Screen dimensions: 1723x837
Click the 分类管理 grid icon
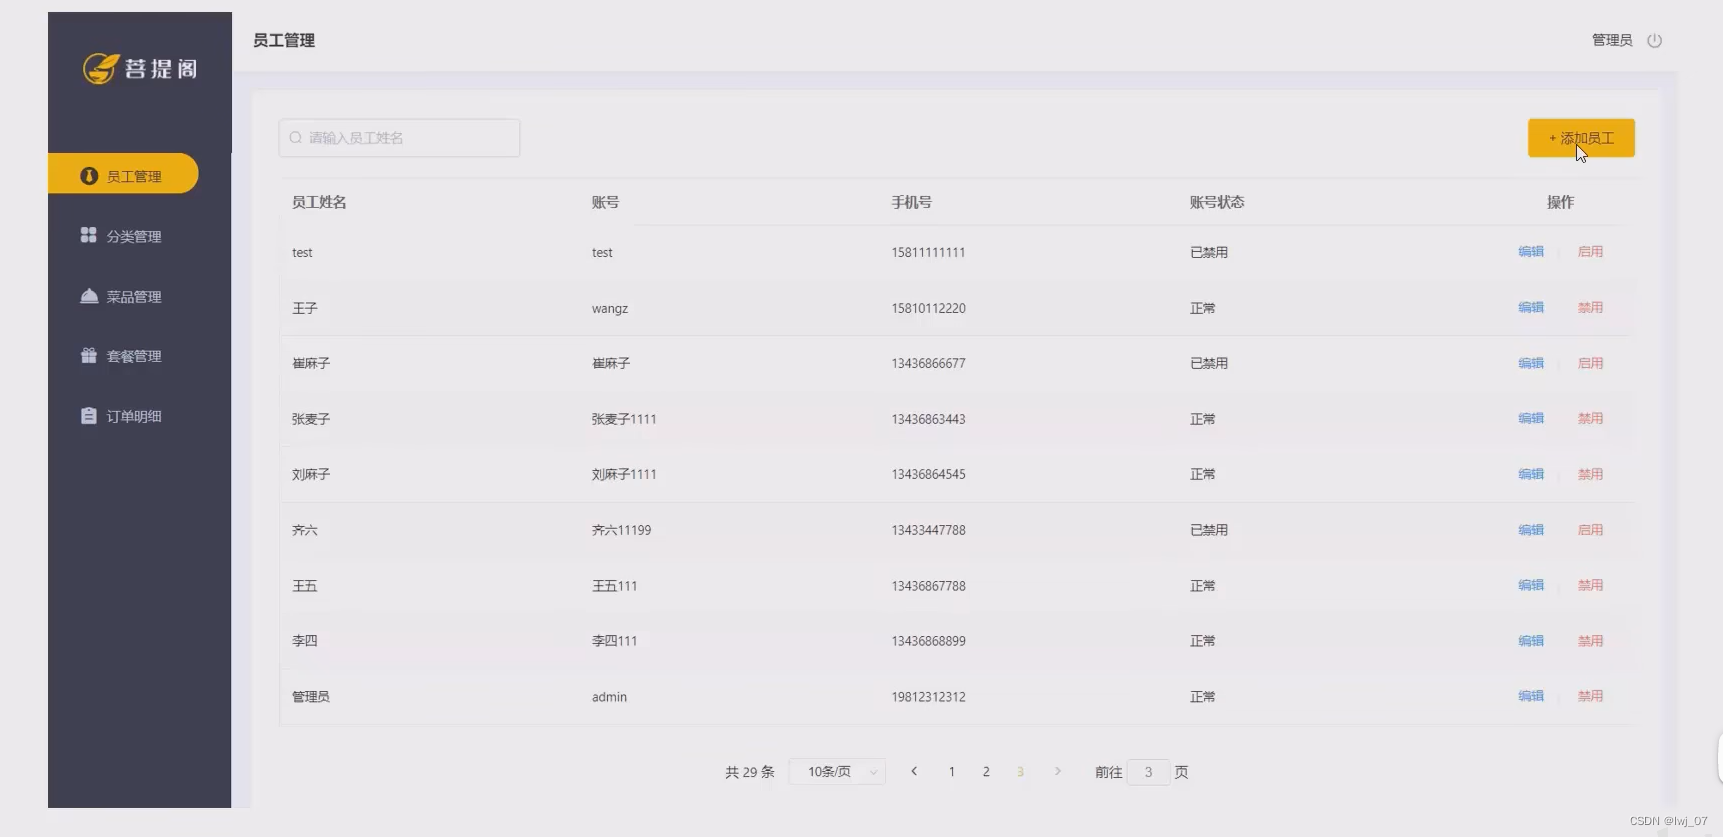(89, 235)
